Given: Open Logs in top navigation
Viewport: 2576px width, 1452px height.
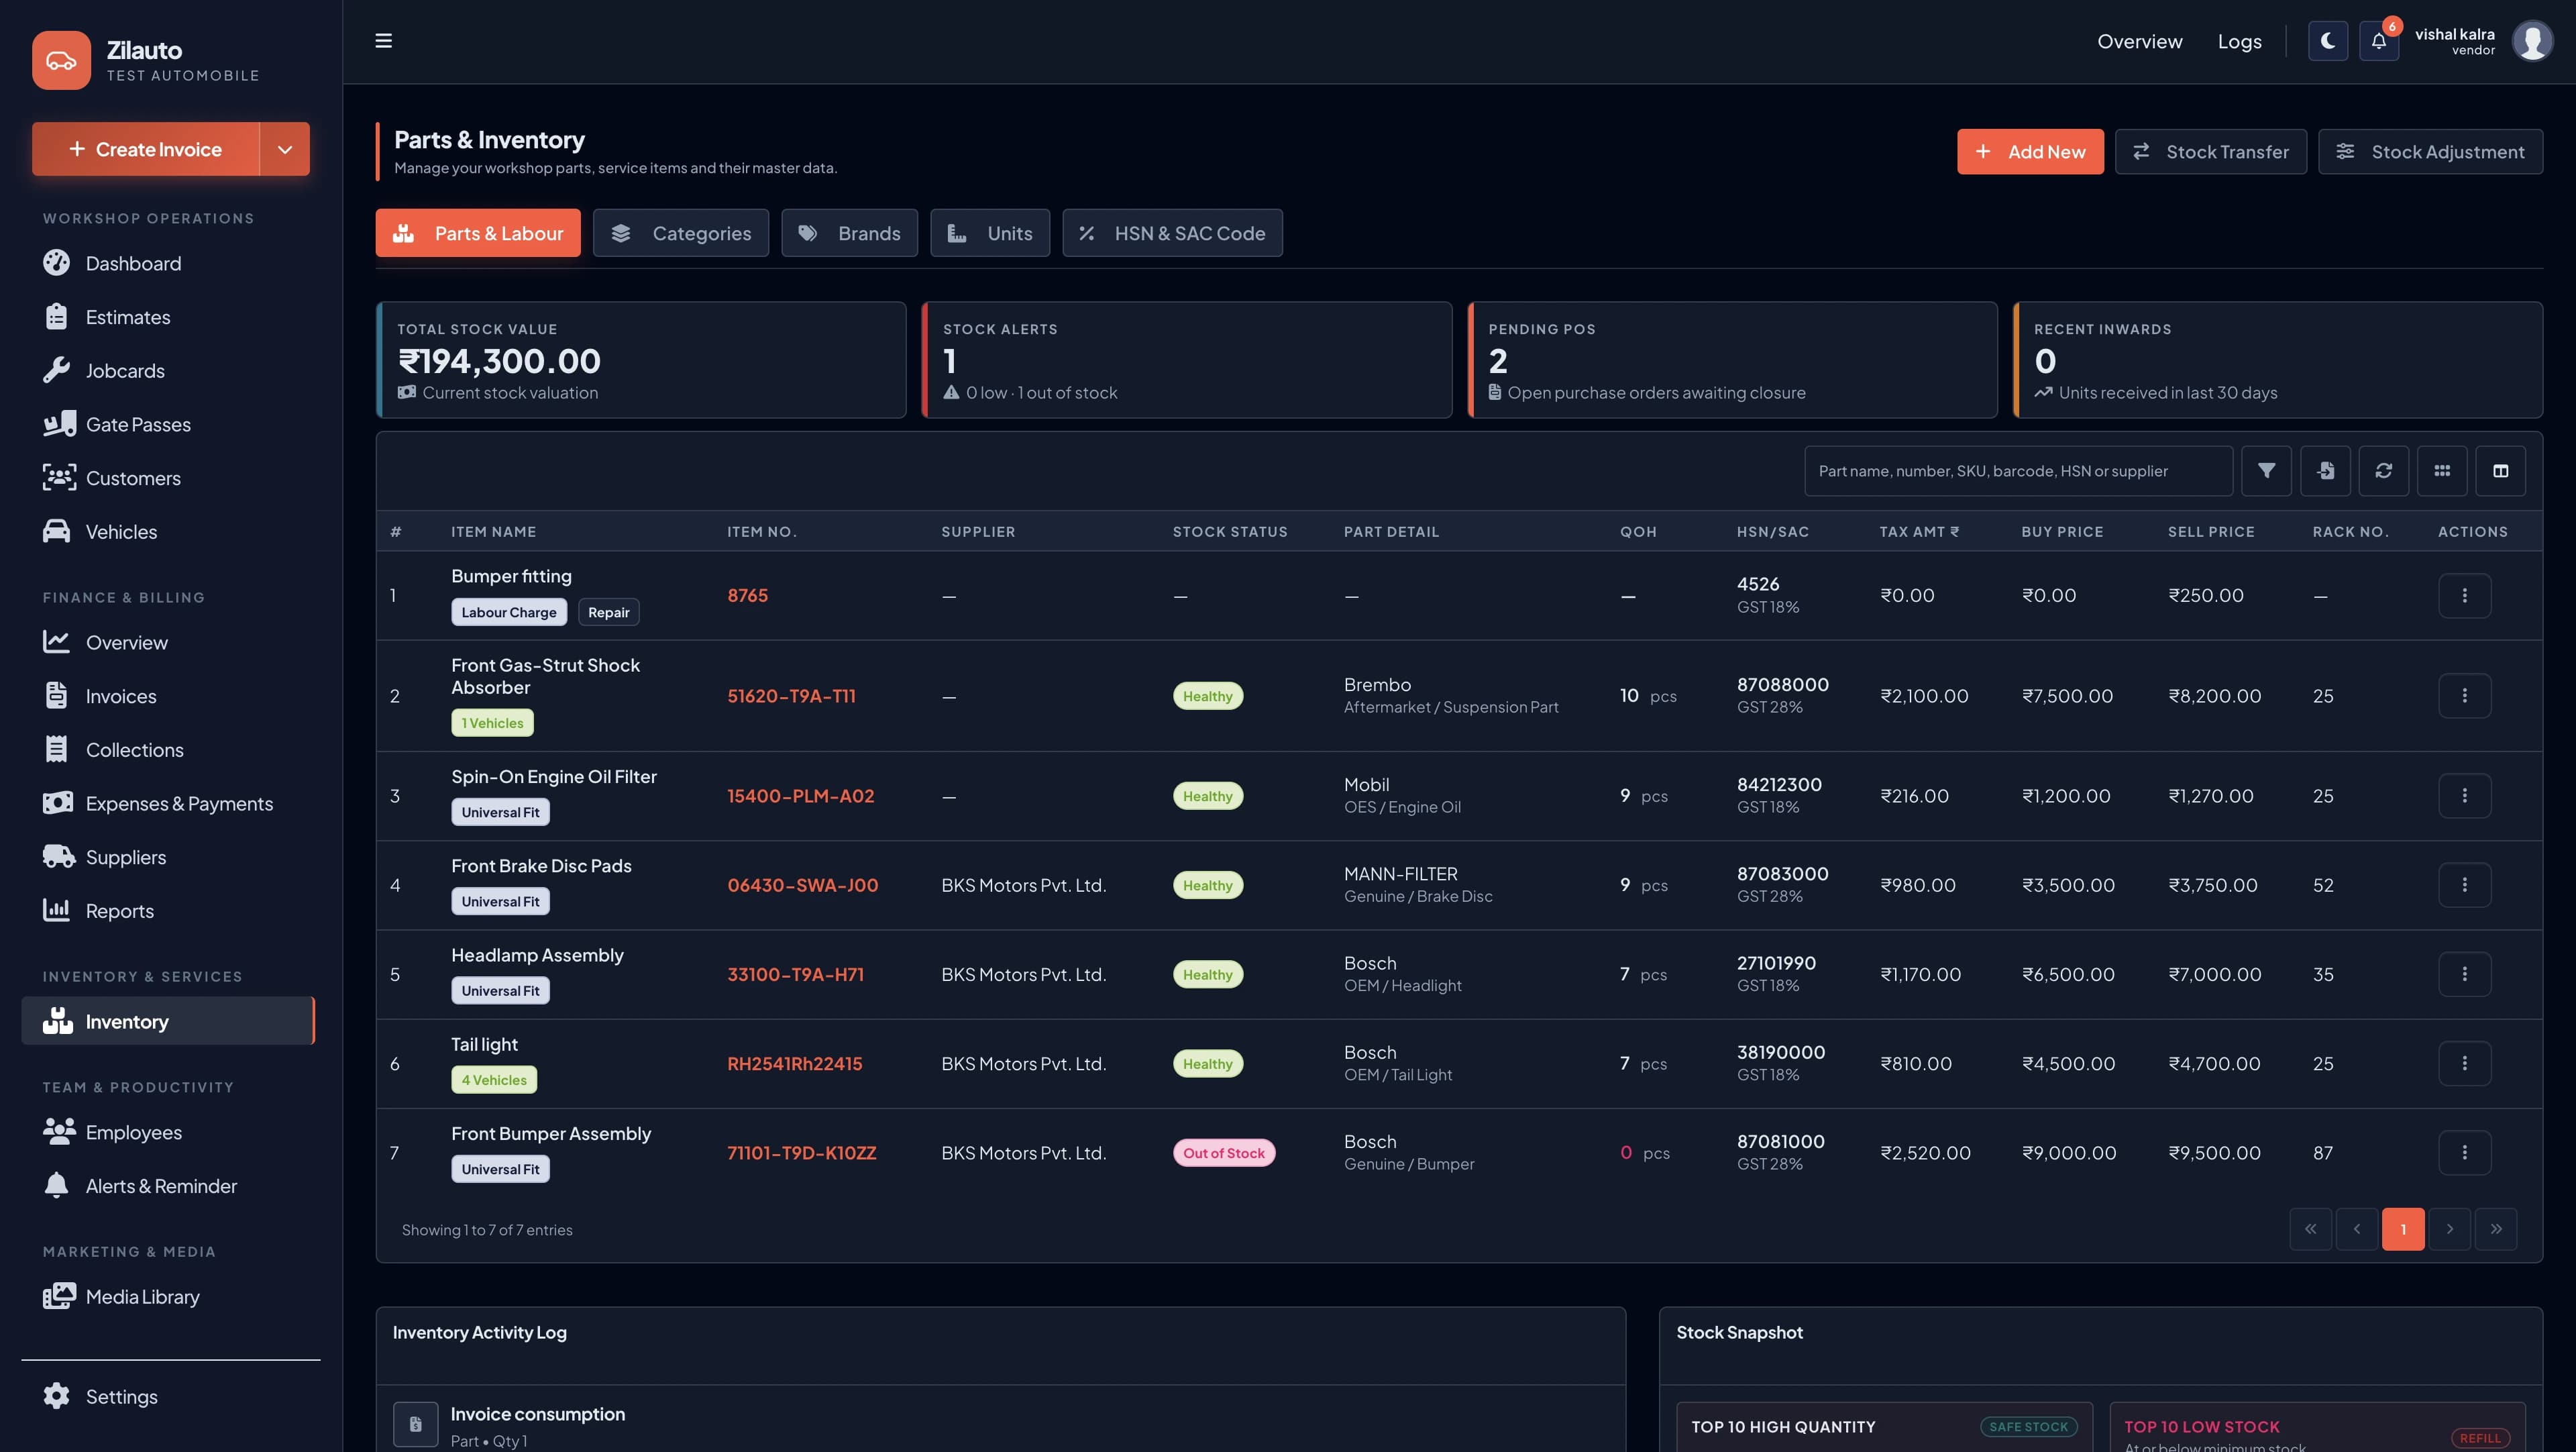Looking at the screenshot, I should pyautogui.click(x=2239, y=41).
